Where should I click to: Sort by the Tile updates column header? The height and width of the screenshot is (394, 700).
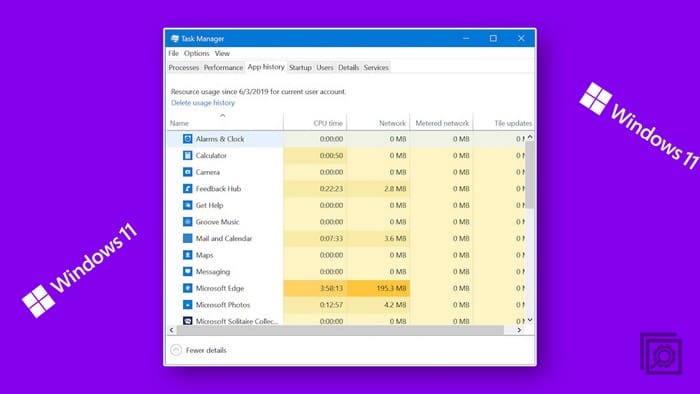504,122
